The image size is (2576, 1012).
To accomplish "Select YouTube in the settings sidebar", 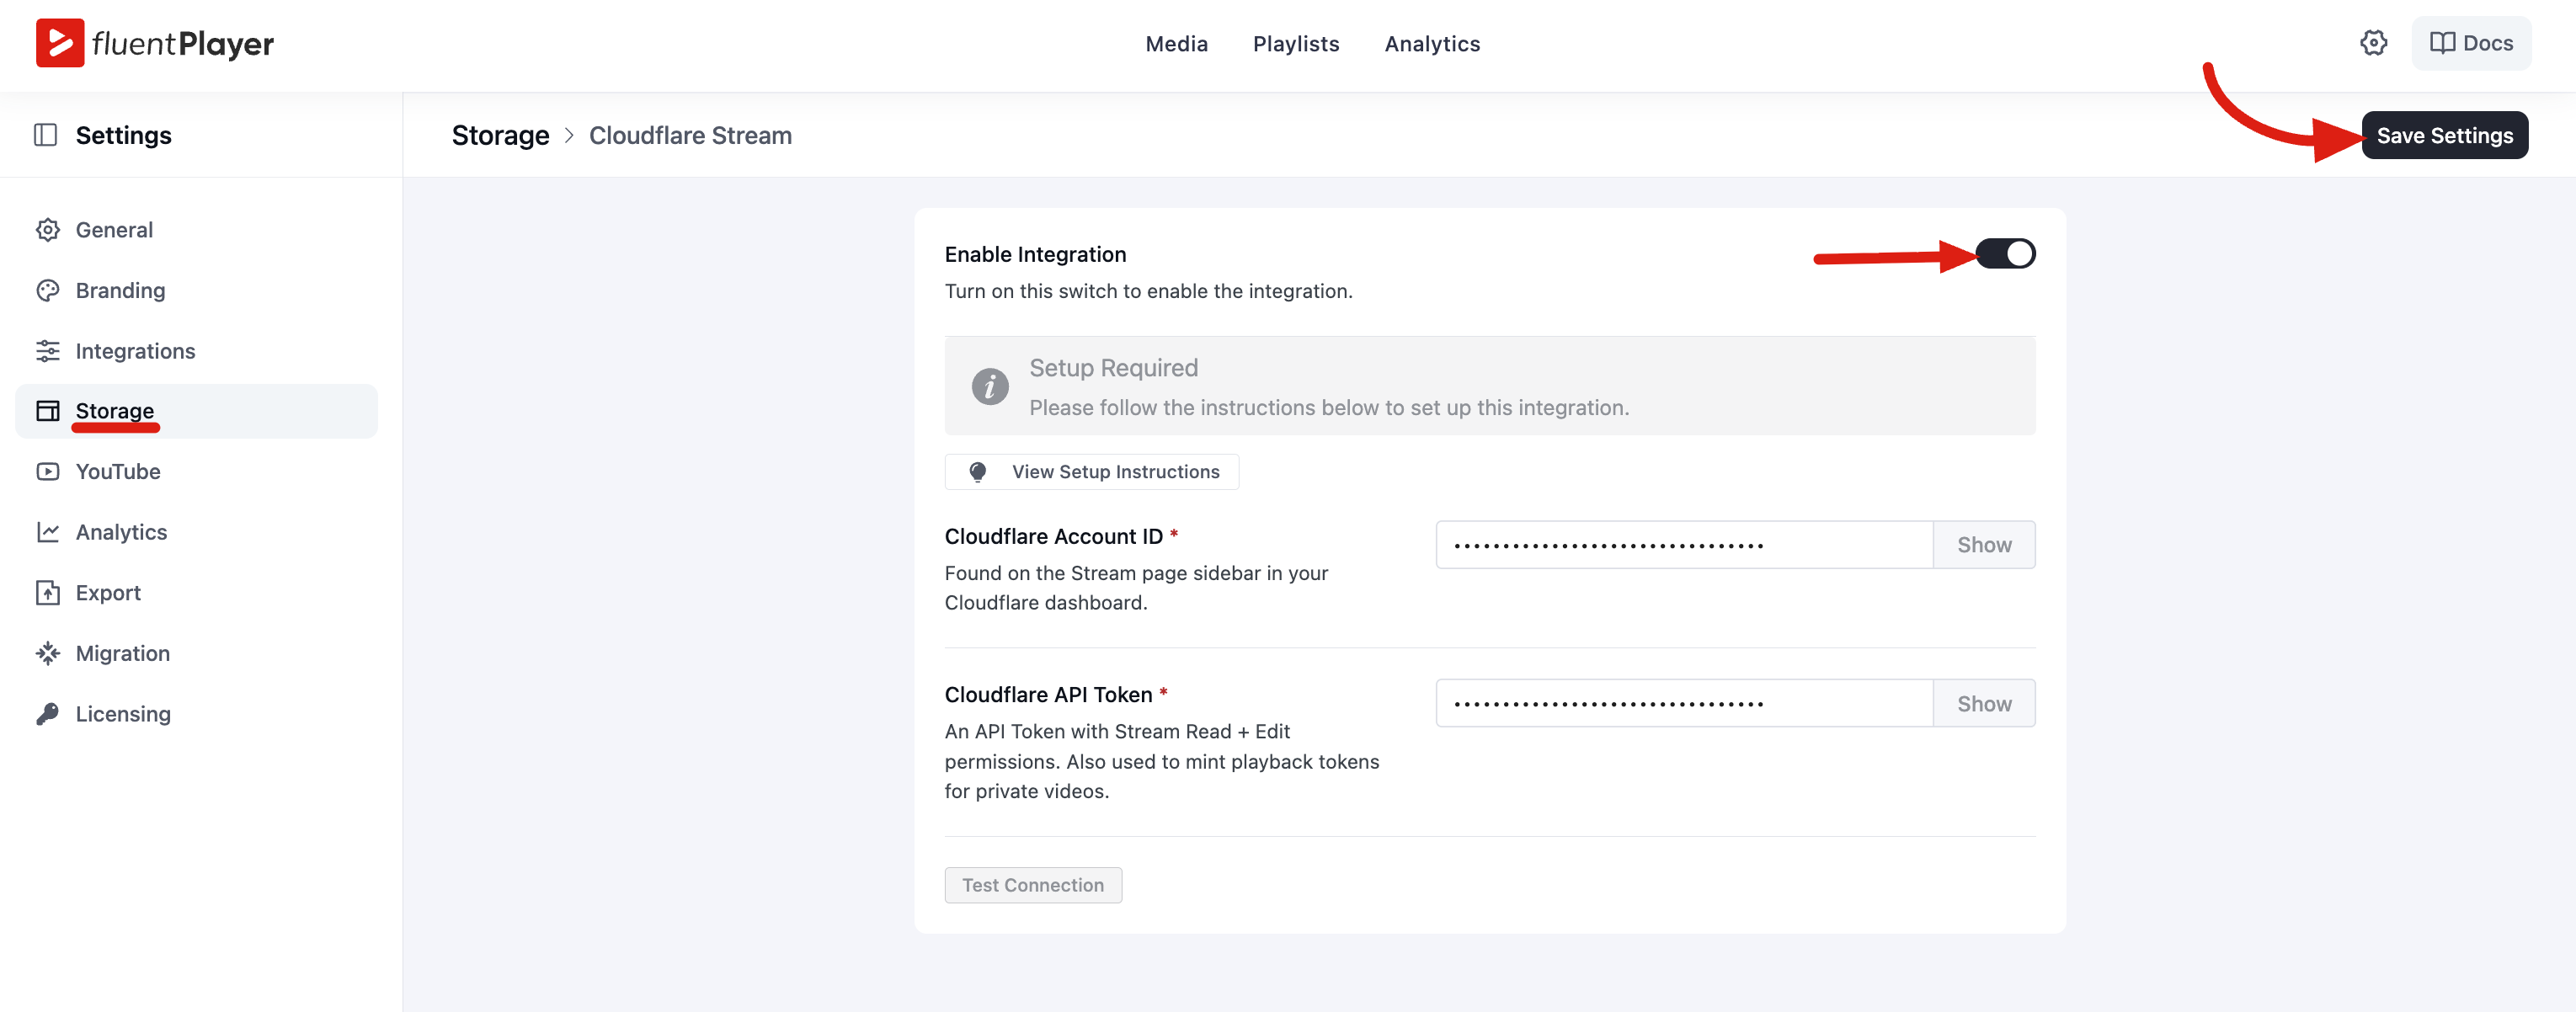I will (x=196, y=471).
